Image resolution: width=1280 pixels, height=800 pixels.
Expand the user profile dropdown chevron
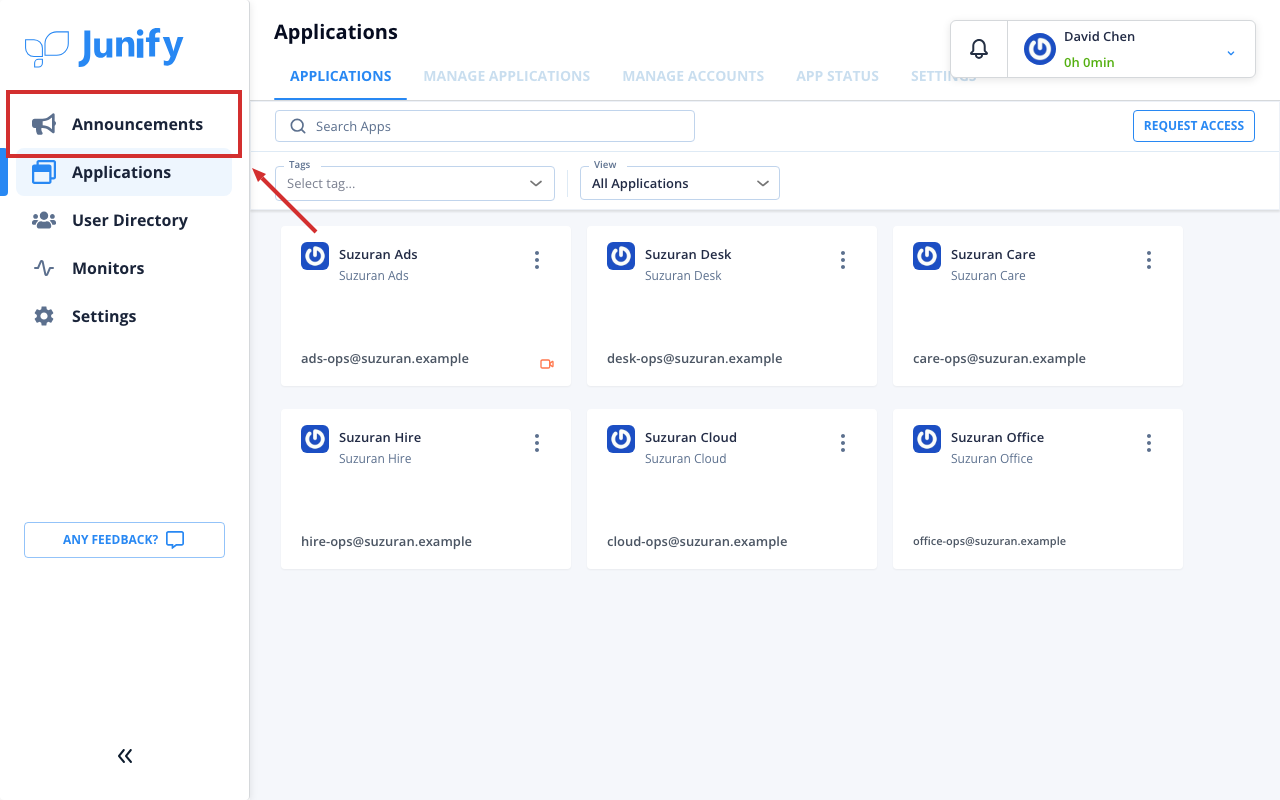(1231, 53)
